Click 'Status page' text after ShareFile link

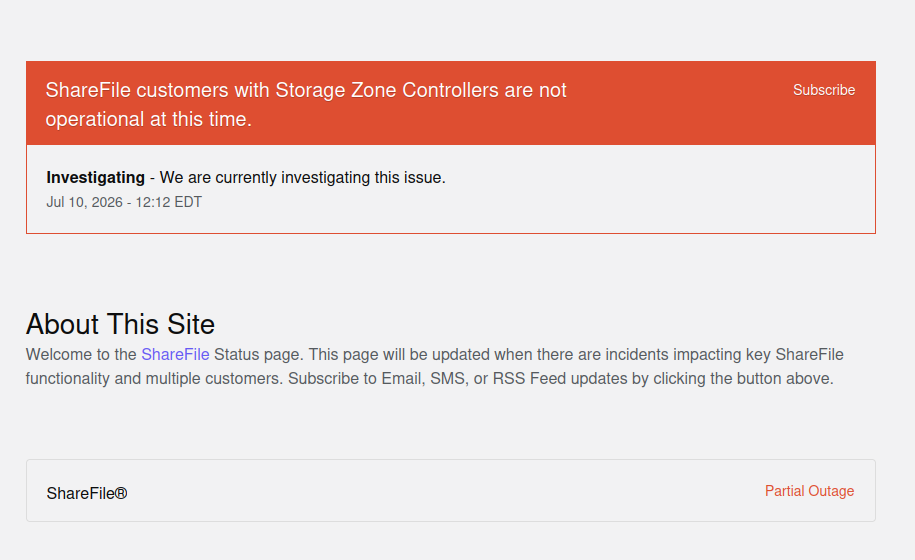point(257,355)
